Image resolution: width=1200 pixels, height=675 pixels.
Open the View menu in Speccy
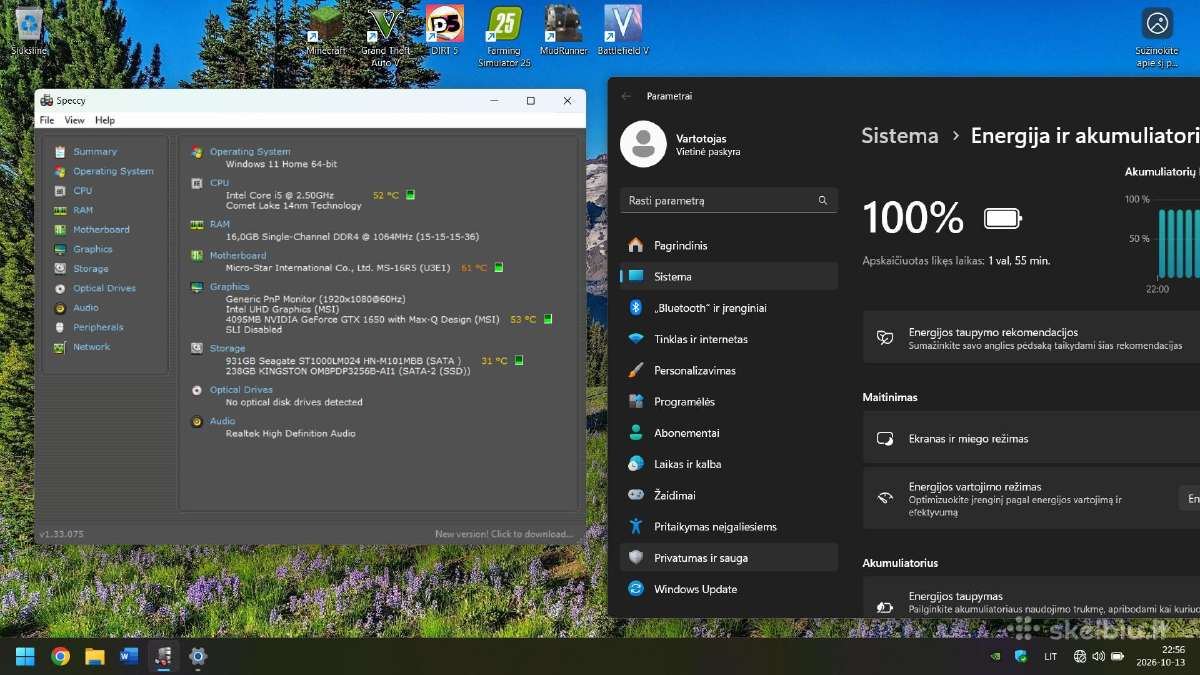(x=75, y=120)
